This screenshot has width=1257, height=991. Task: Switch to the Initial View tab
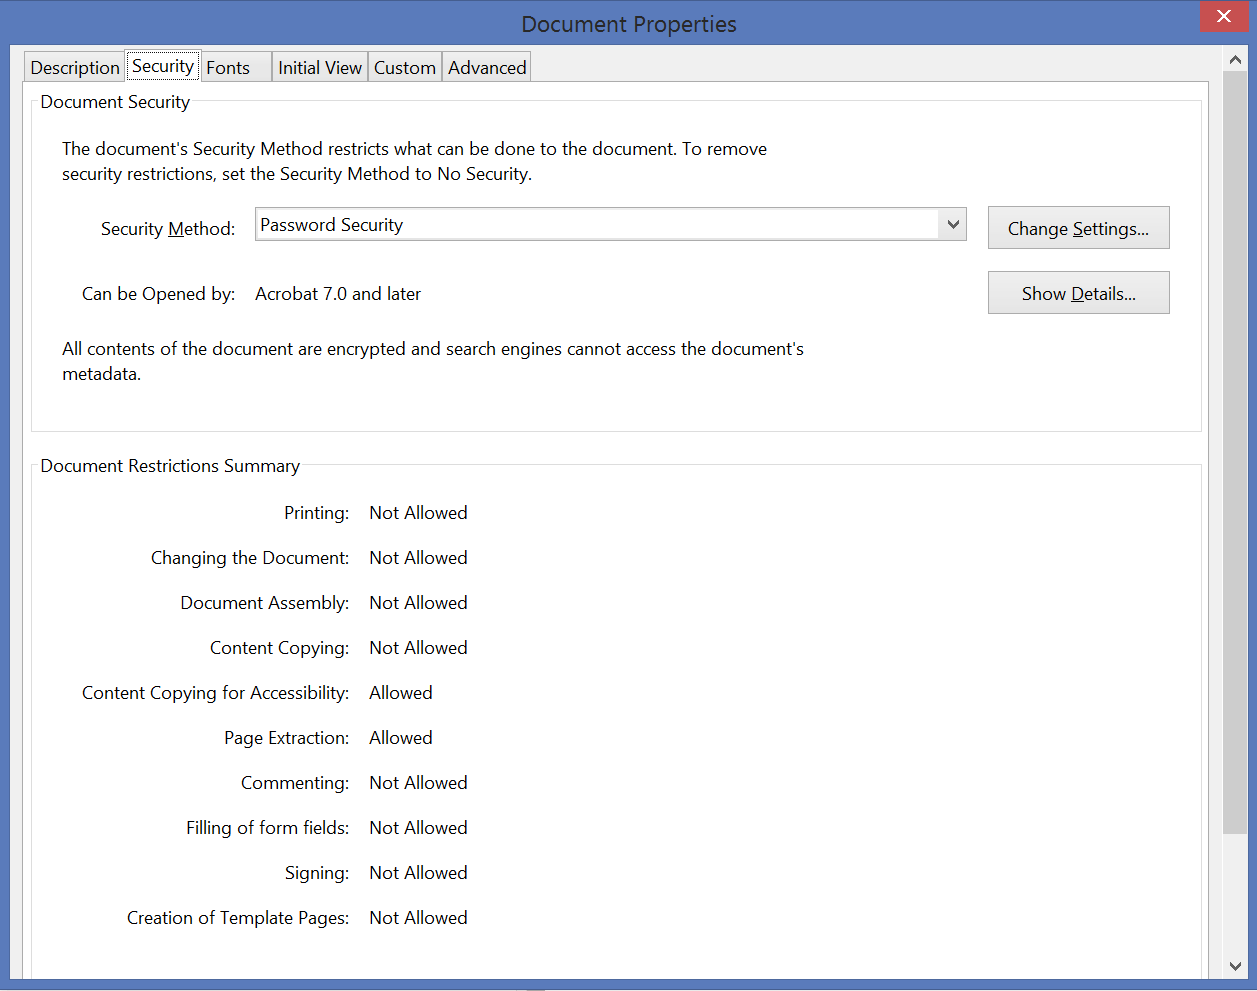click(319, 66)
